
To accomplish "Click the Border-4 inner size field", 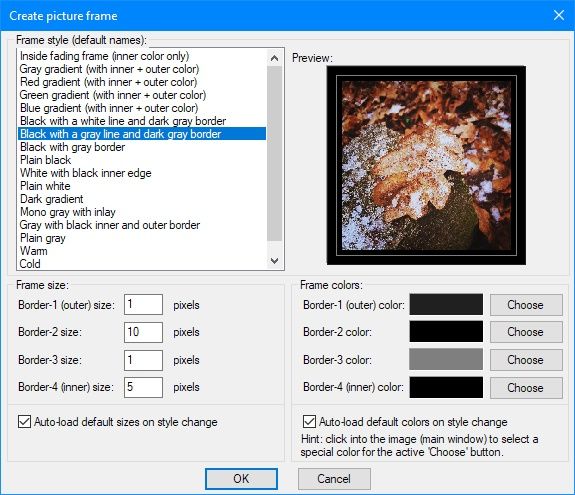I will pos(143,387).
